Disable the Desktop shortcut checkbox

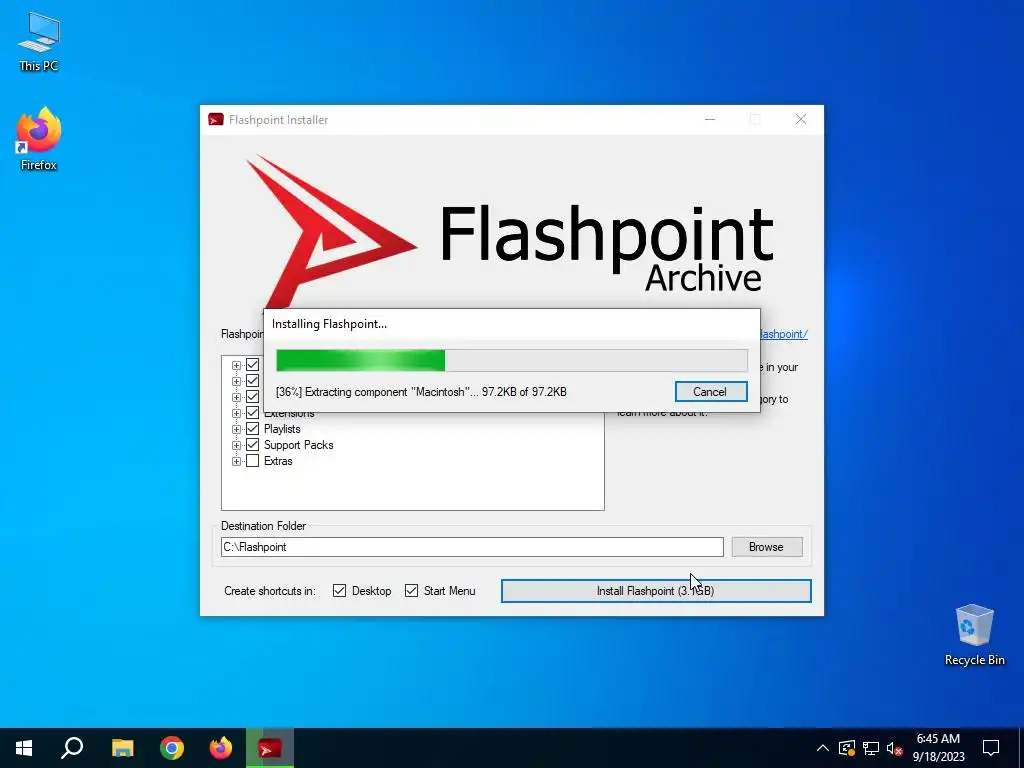click(x=340, y=591)
